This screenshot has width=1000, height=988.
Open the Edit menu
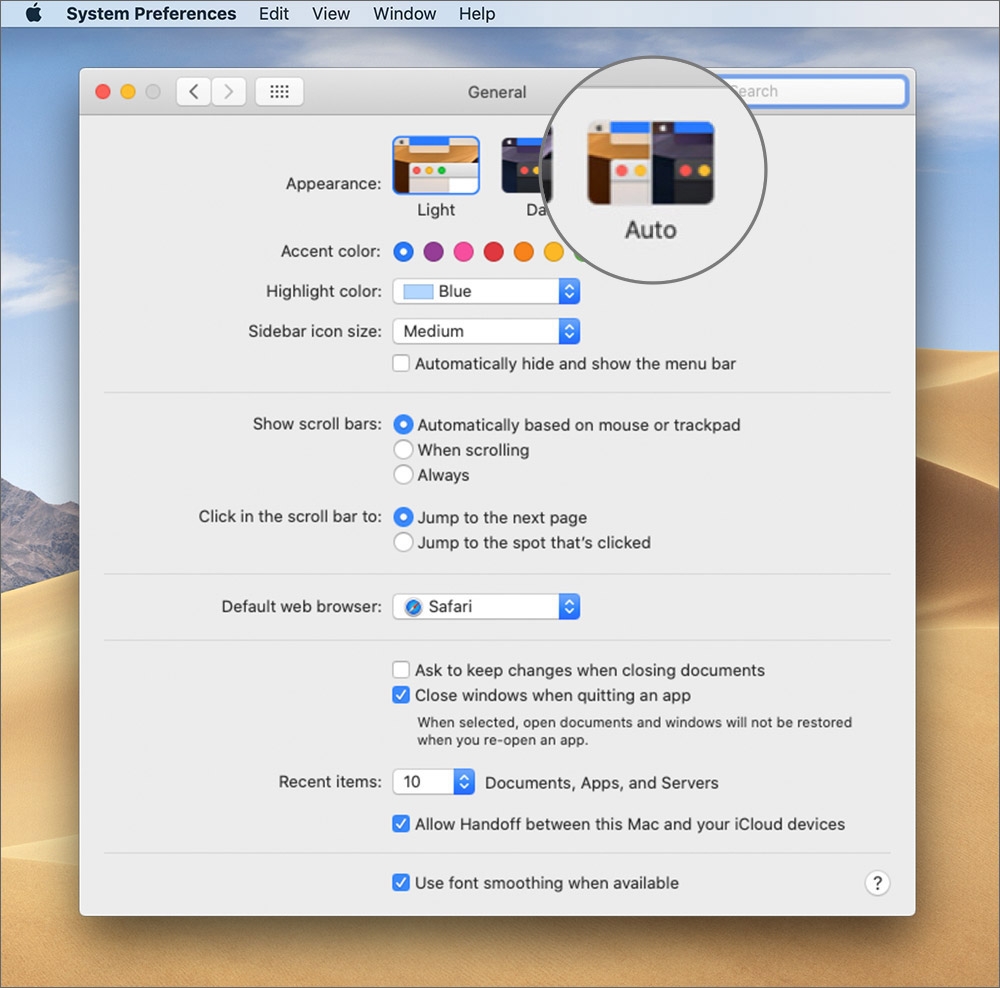[274, 13]
